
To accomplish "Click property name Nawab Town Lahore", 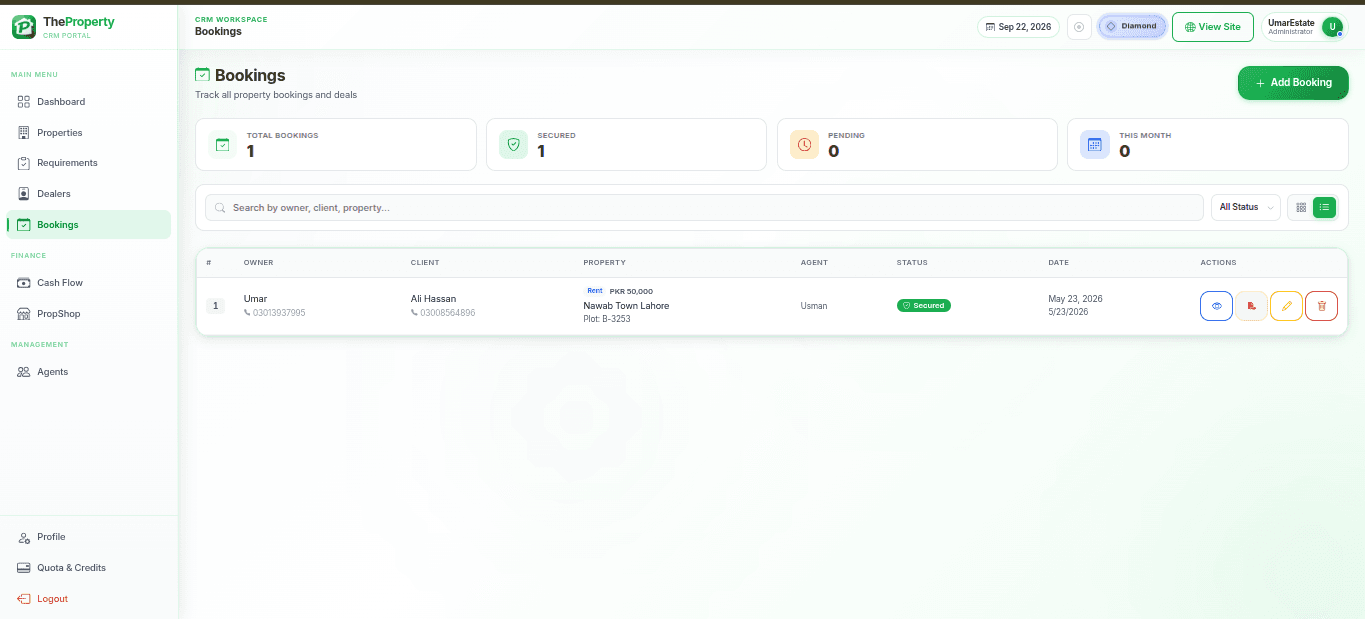I will pyautogui.click(x=626, y=306).
